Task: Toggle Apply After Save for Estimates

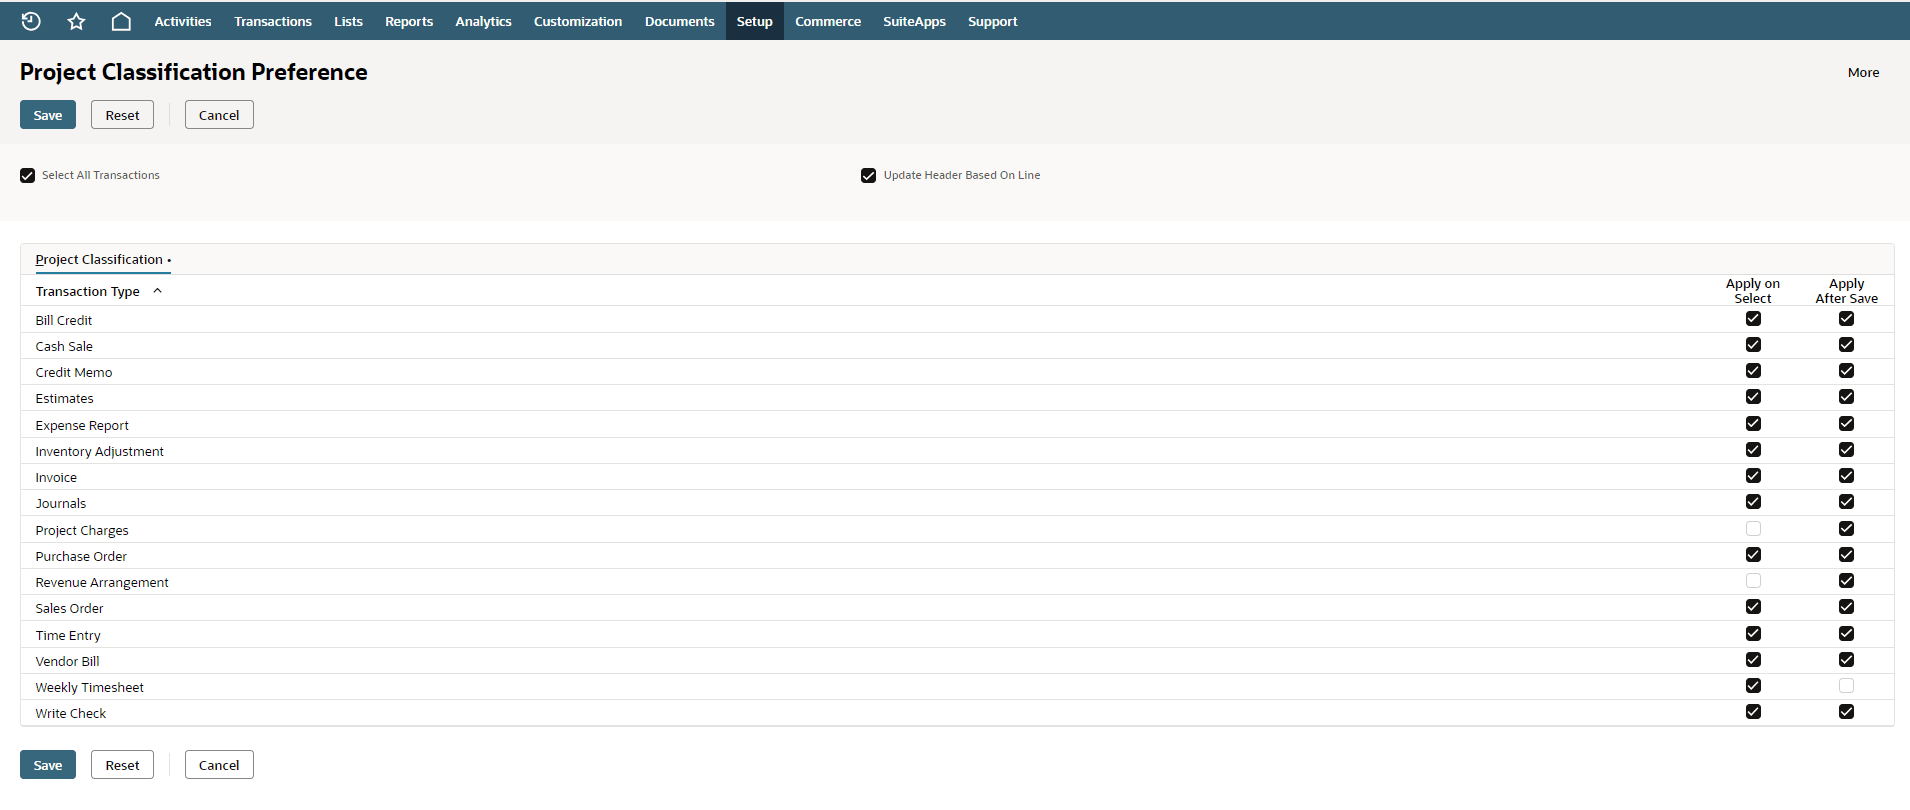Action: pos(1846,397)
